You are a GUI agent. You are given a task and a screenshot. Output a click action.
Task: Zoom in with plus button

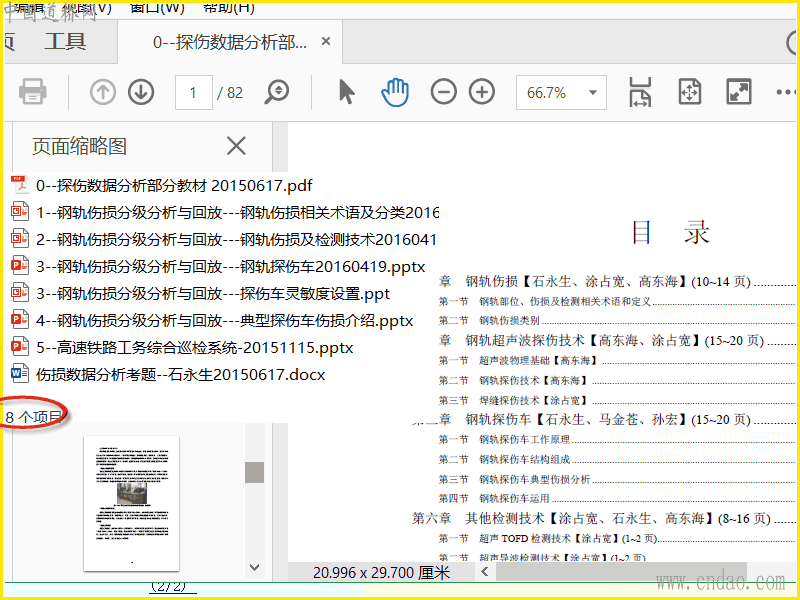(482, 92)
